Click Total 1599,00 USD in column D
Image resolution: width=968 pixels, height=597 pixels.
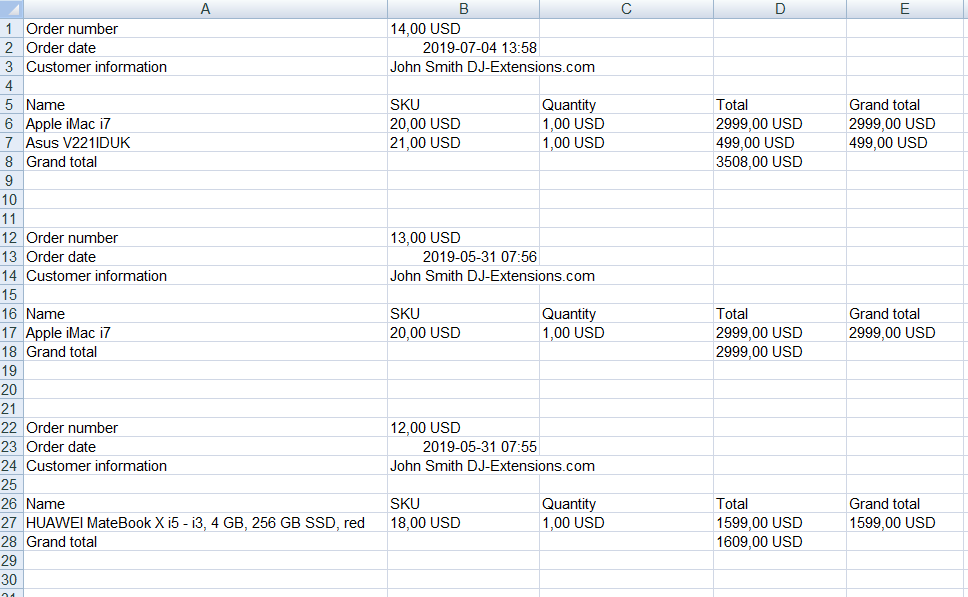click(x=780, y=523)
